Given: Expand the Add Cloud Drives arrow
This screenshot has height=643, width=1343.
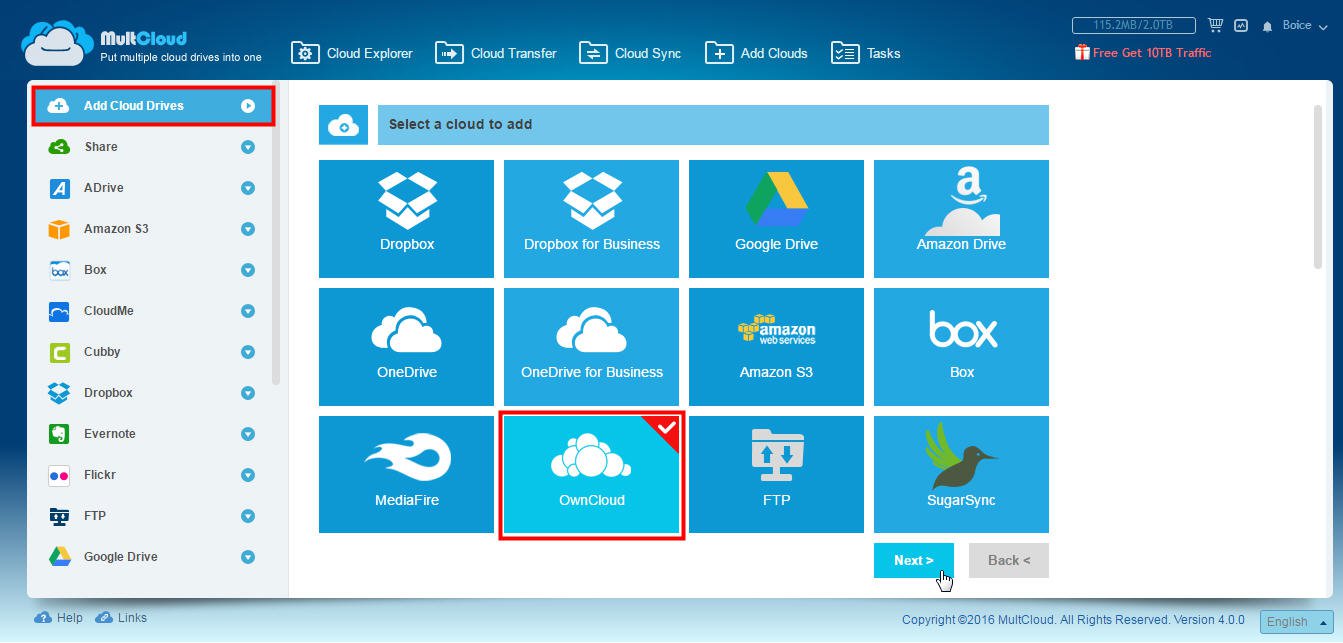Looking at the screenshot, I should coord(248,106).
